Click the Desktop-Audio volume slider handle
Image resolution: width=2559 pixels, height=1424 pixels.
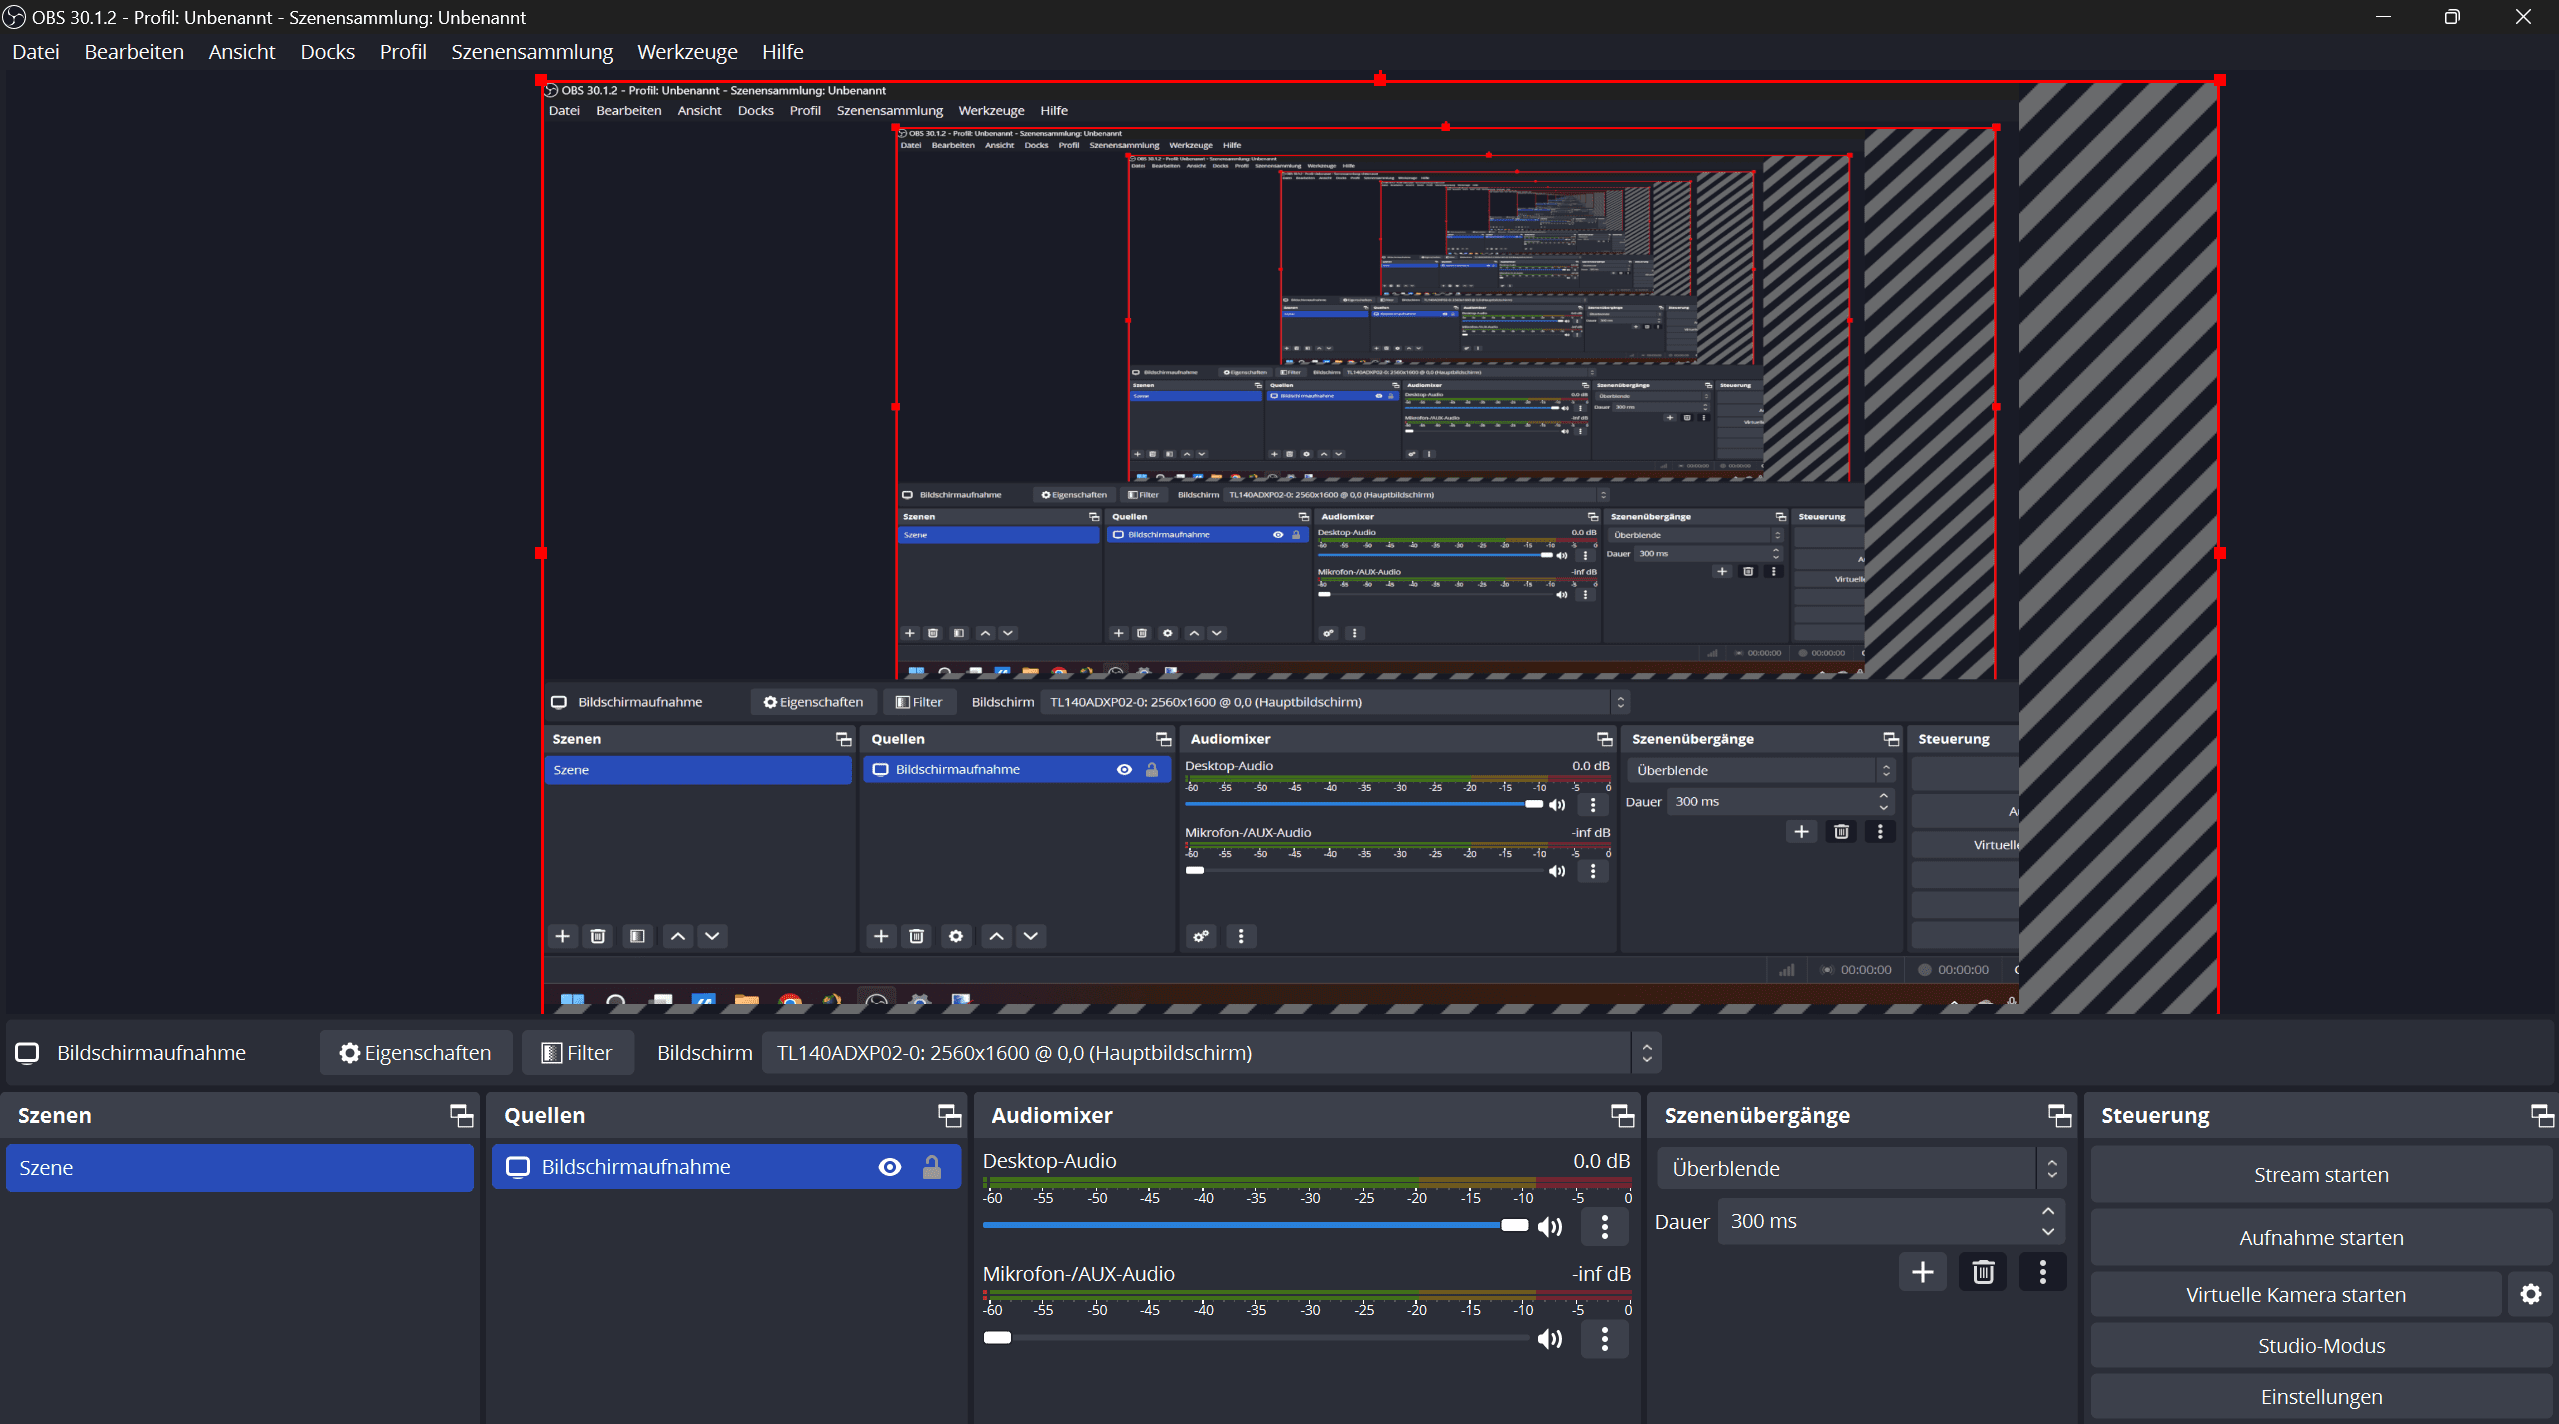[1515, 1225]
